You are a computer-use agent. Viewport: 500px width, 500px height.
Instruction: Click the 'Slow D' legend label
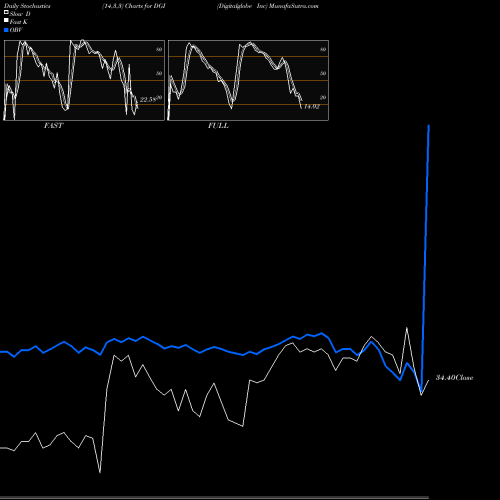coord(20,14)
